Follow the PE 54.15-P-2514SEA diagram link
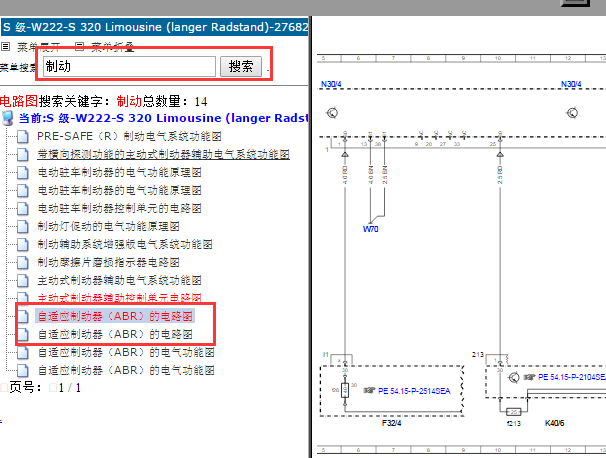The width and height of the screenshot is (606, 458). click(414, 391)
